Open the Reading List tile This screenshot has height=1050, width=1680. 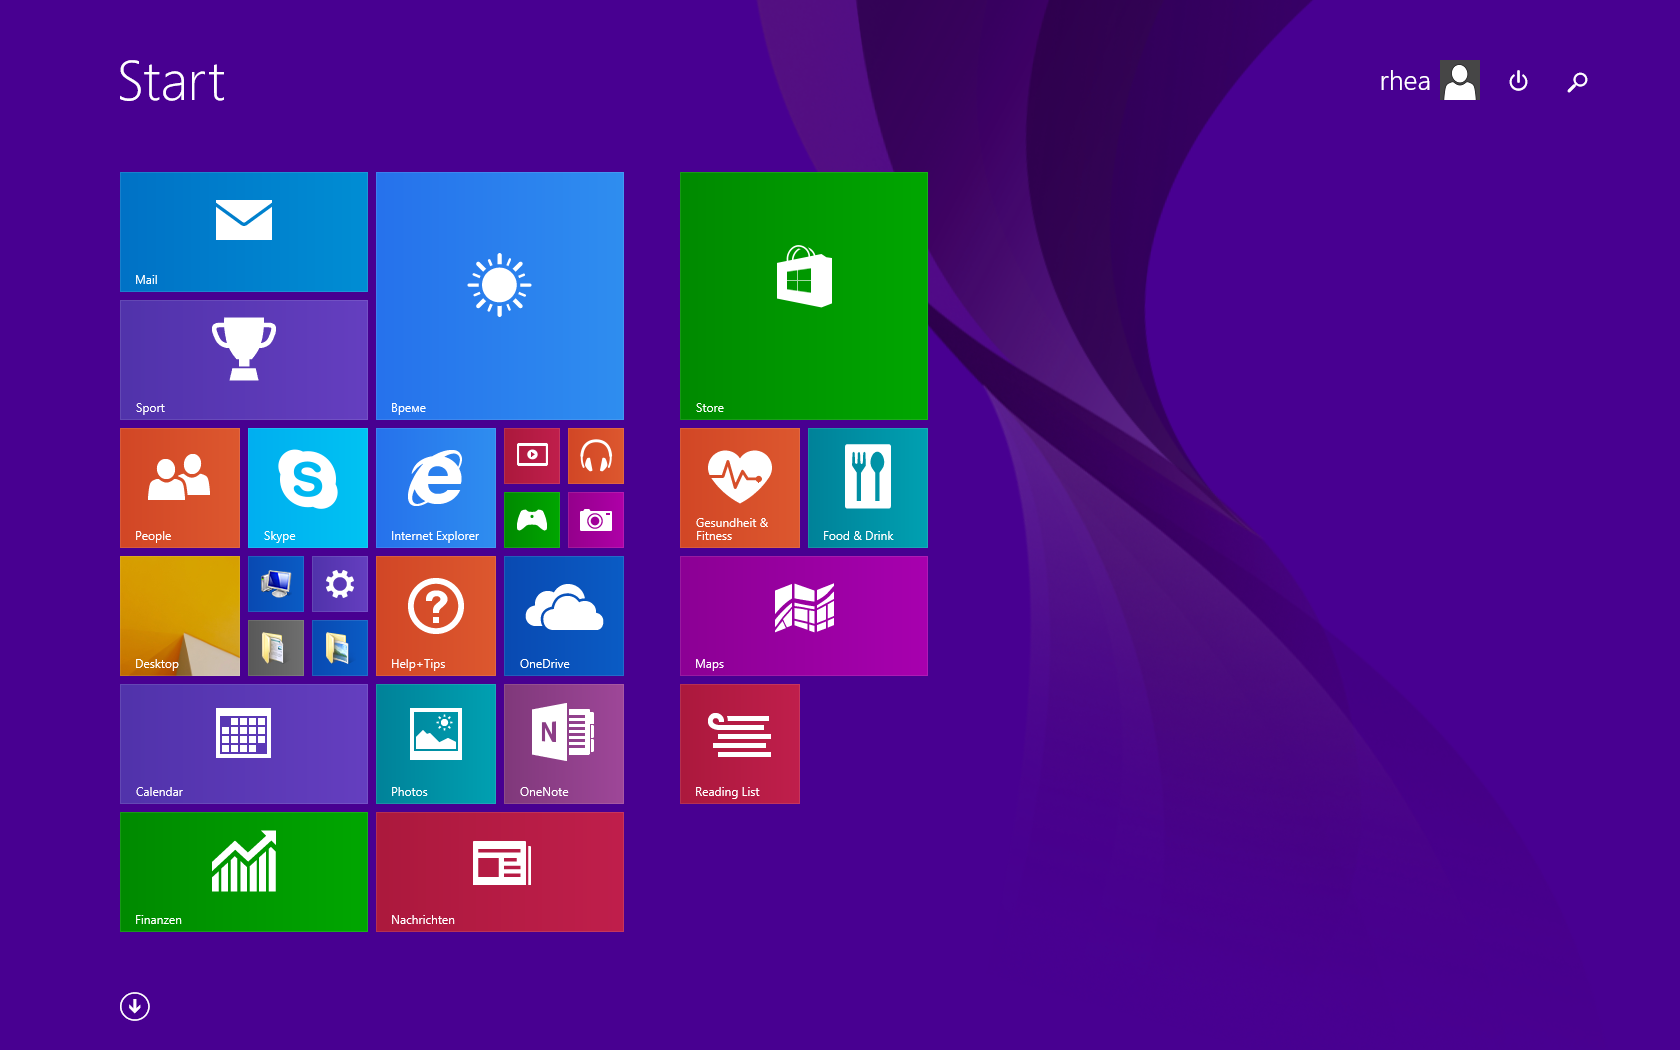point(739,743)
